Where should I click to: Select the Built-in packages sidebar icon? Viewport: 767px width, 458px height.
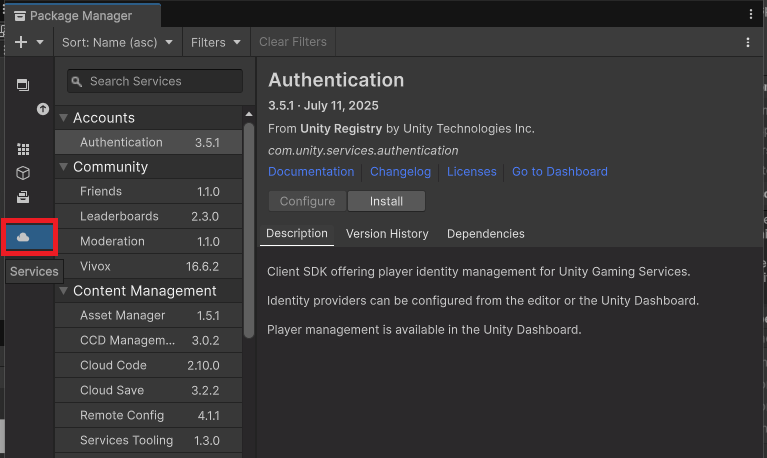(23, 197)
